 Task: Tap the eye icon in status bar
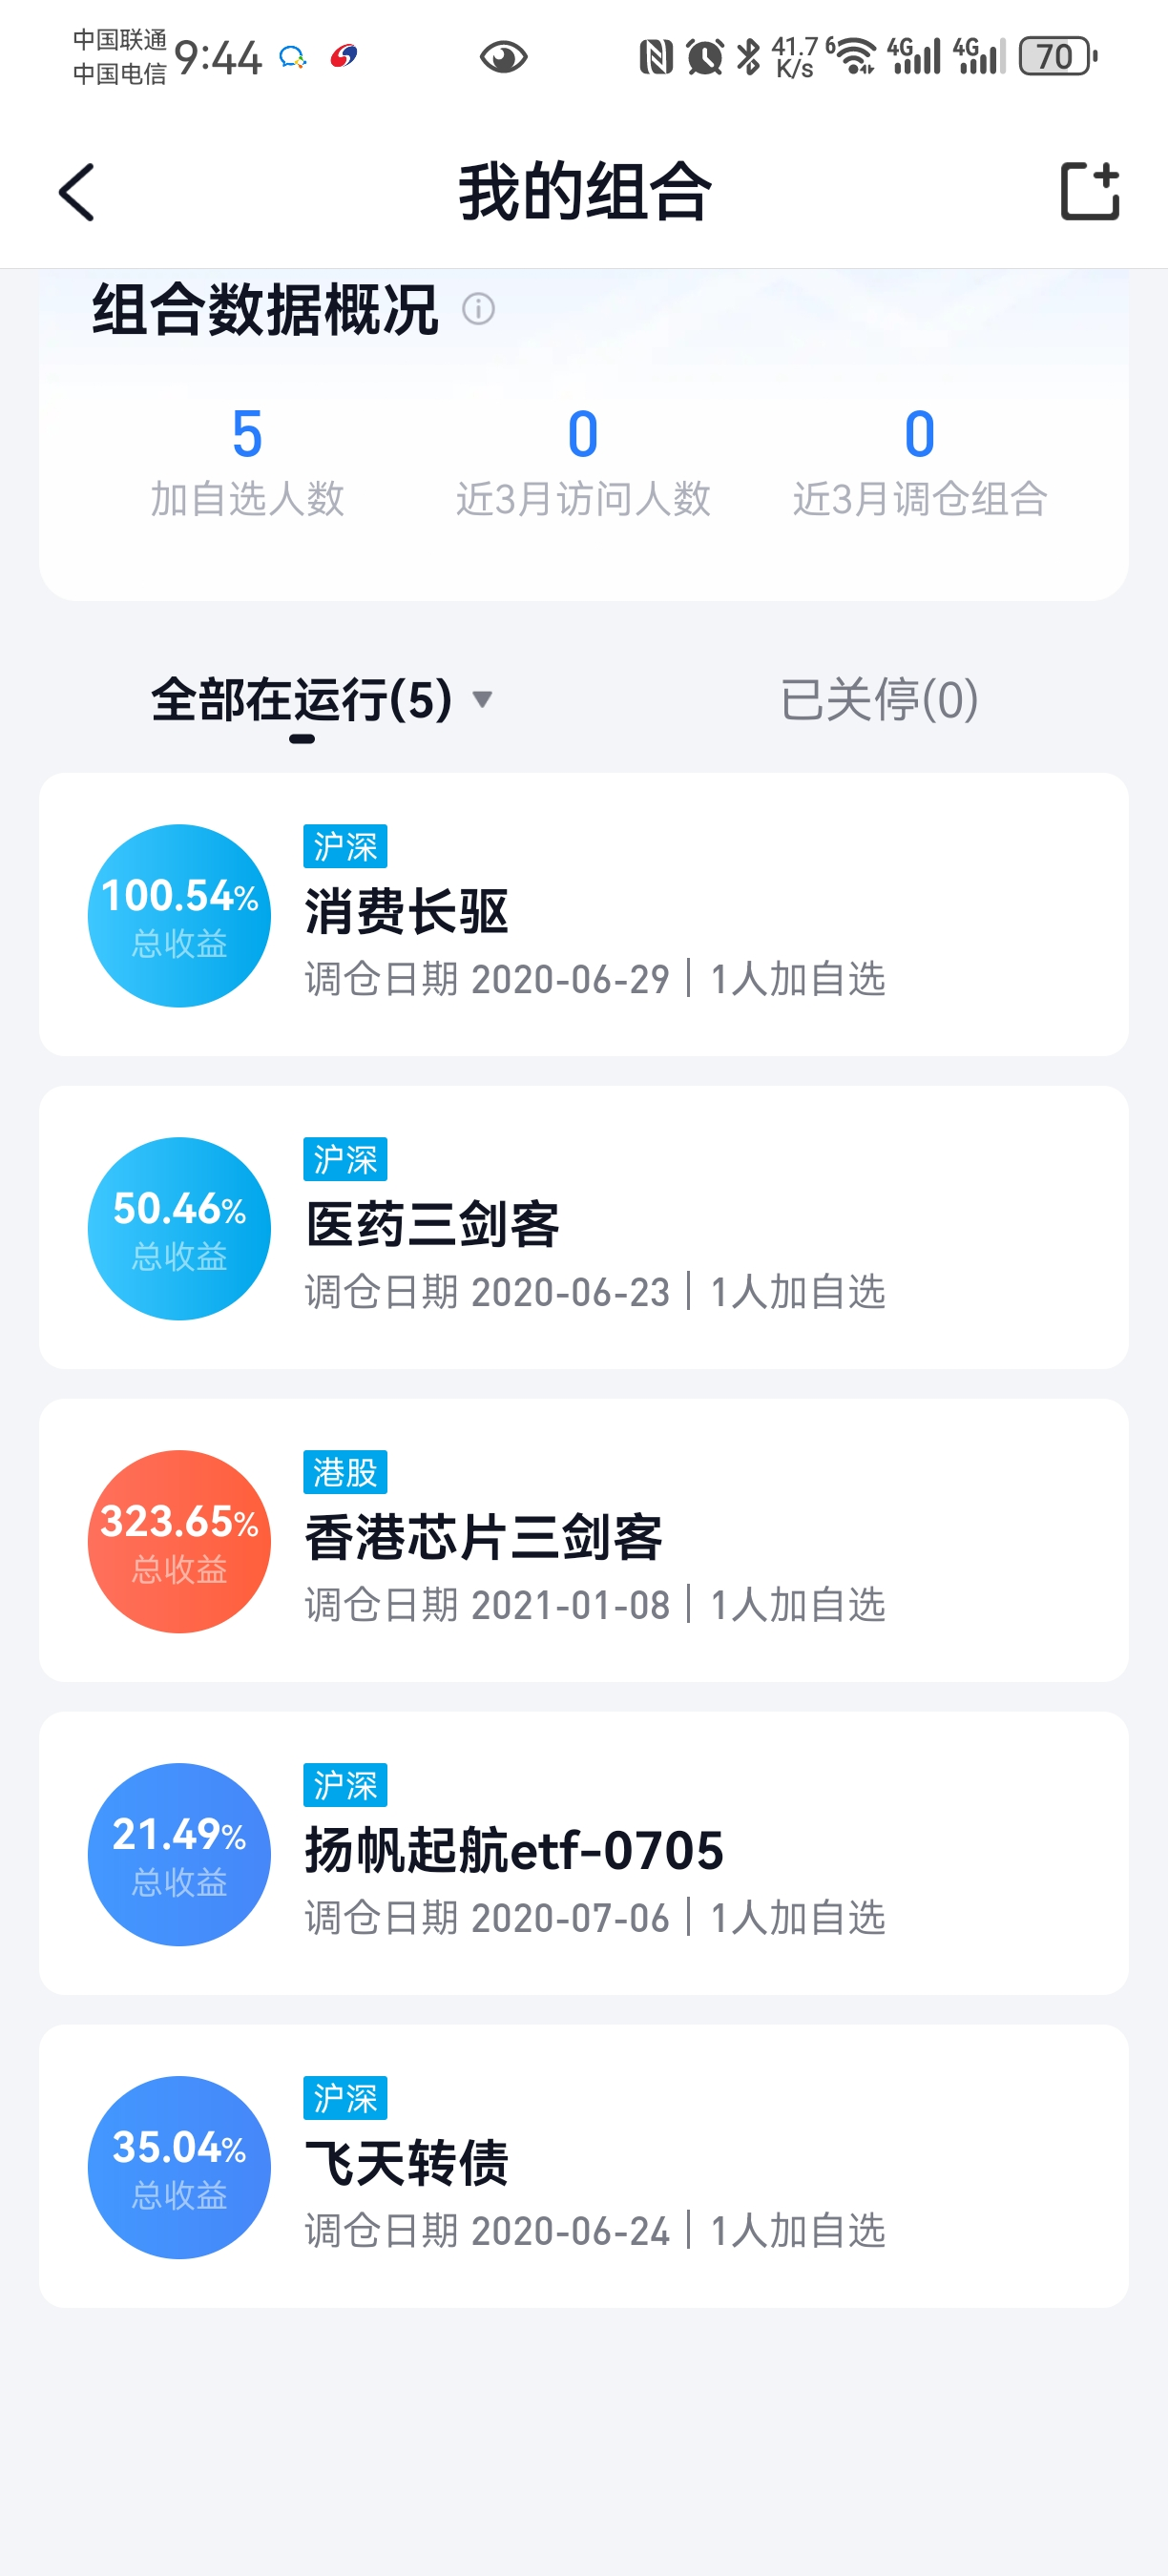point(503,57)
